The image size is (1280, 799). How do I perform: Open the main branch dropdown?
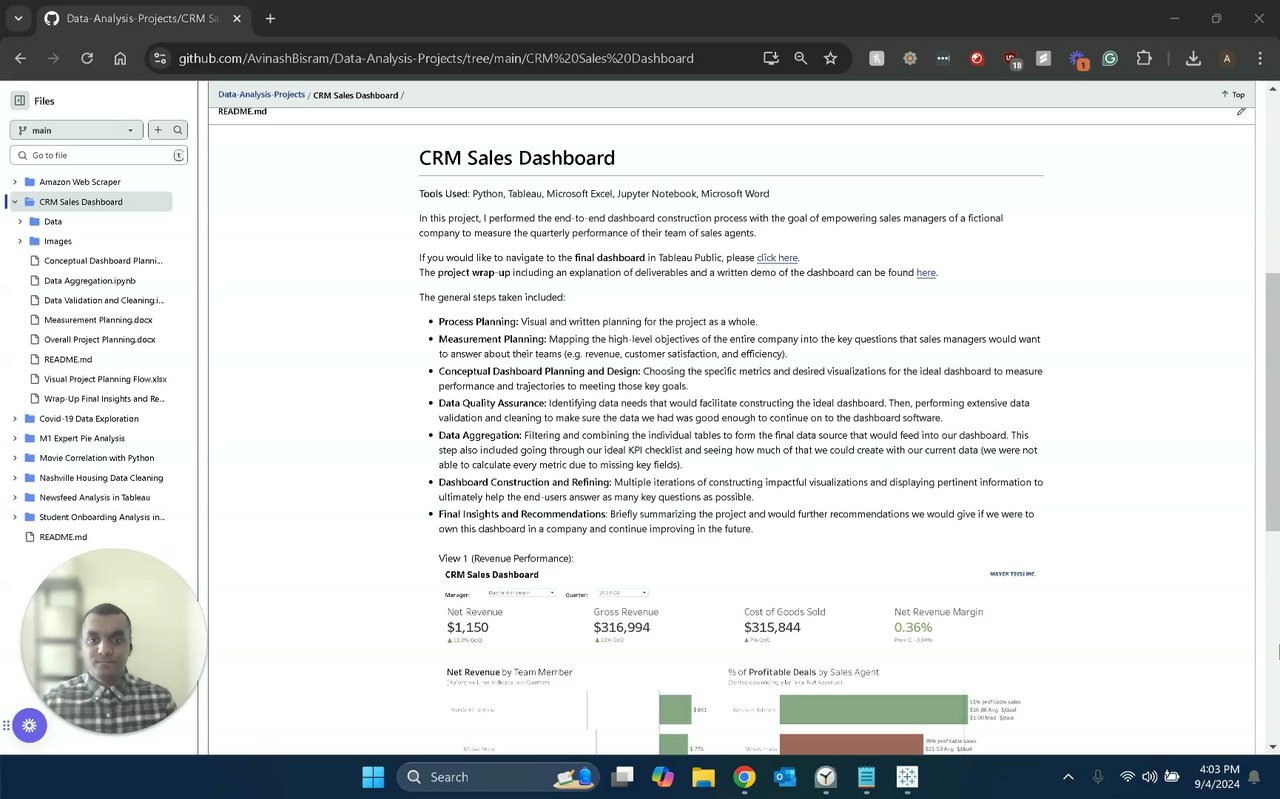coord(77,130)
